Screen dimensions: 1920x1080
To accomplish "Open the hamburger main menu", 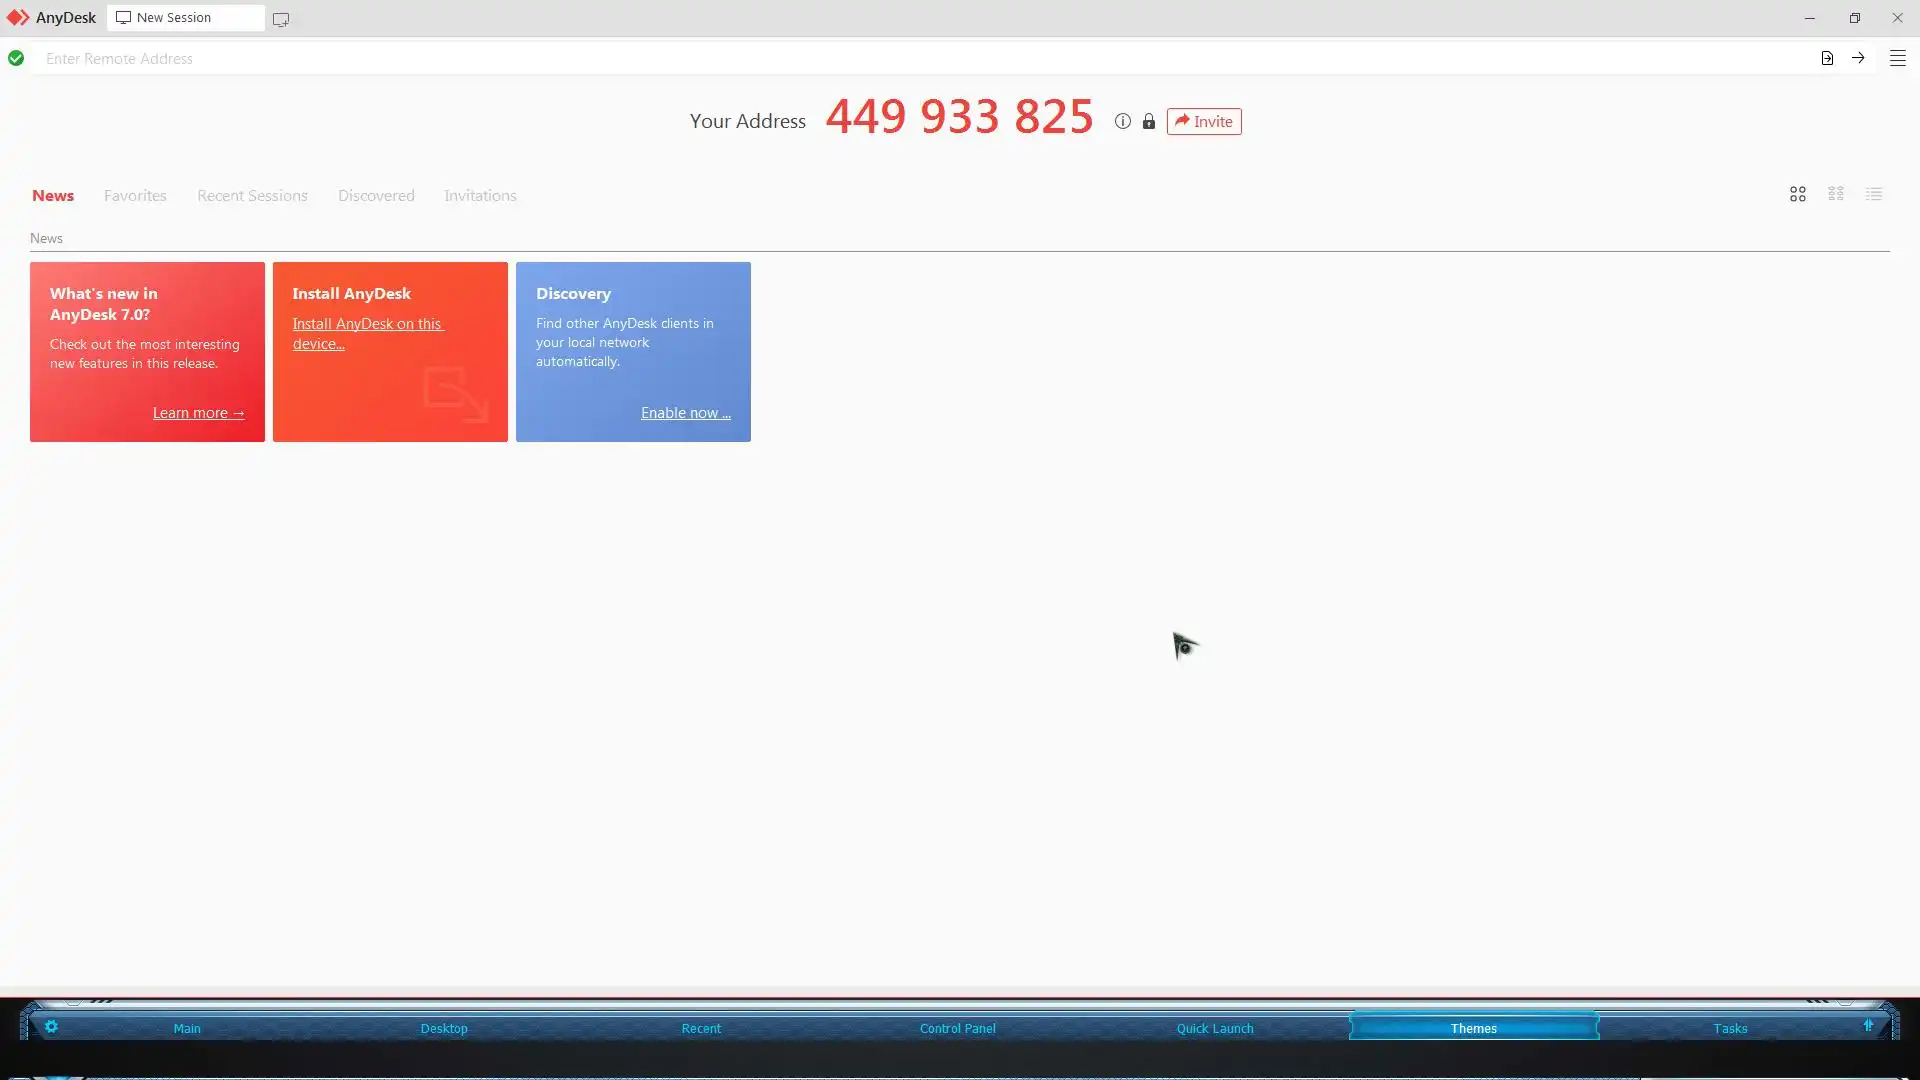I will [1897, 58].
